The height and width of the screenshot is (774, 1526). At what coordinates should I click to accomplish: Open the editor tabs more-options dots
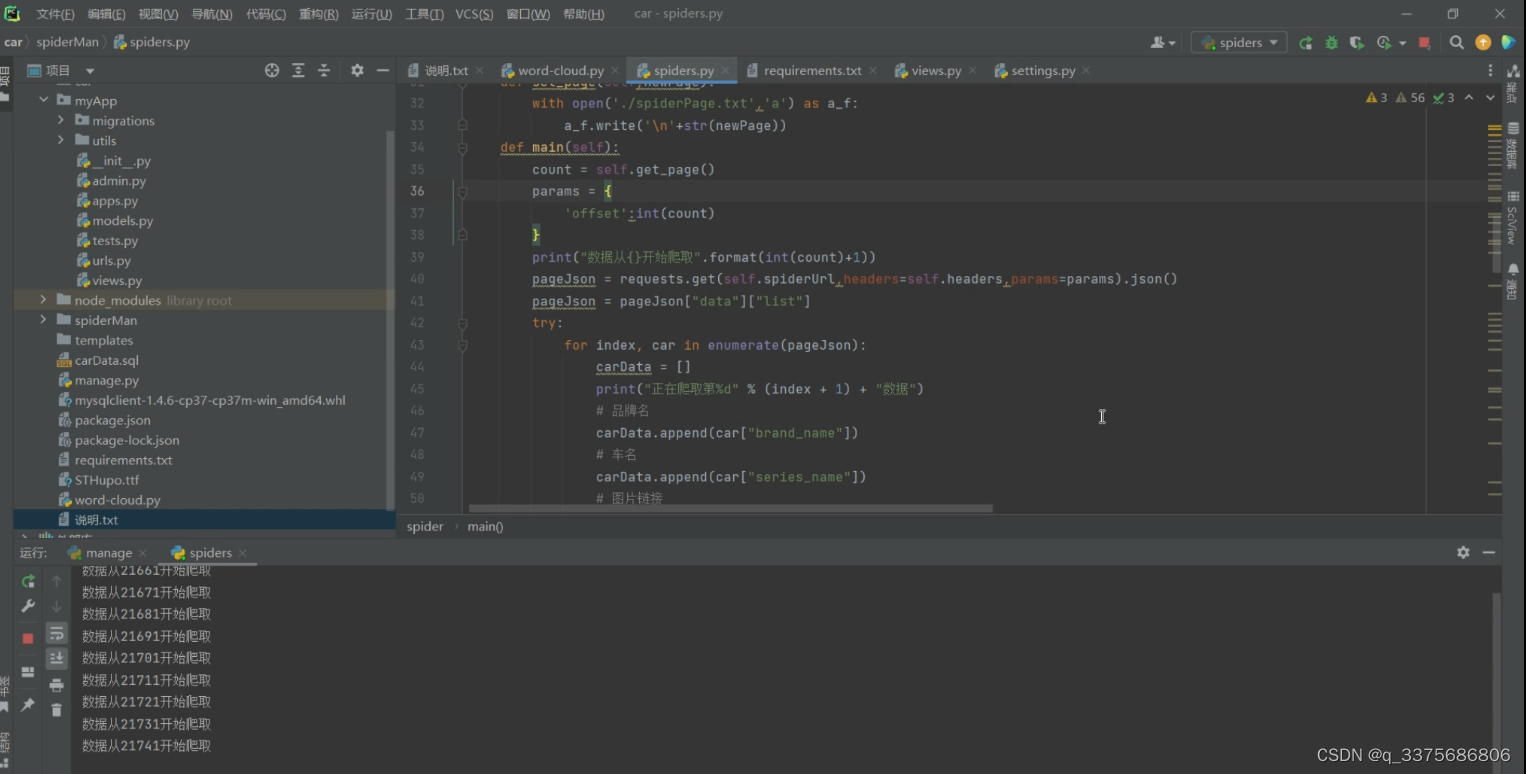tap(1490, 70)
